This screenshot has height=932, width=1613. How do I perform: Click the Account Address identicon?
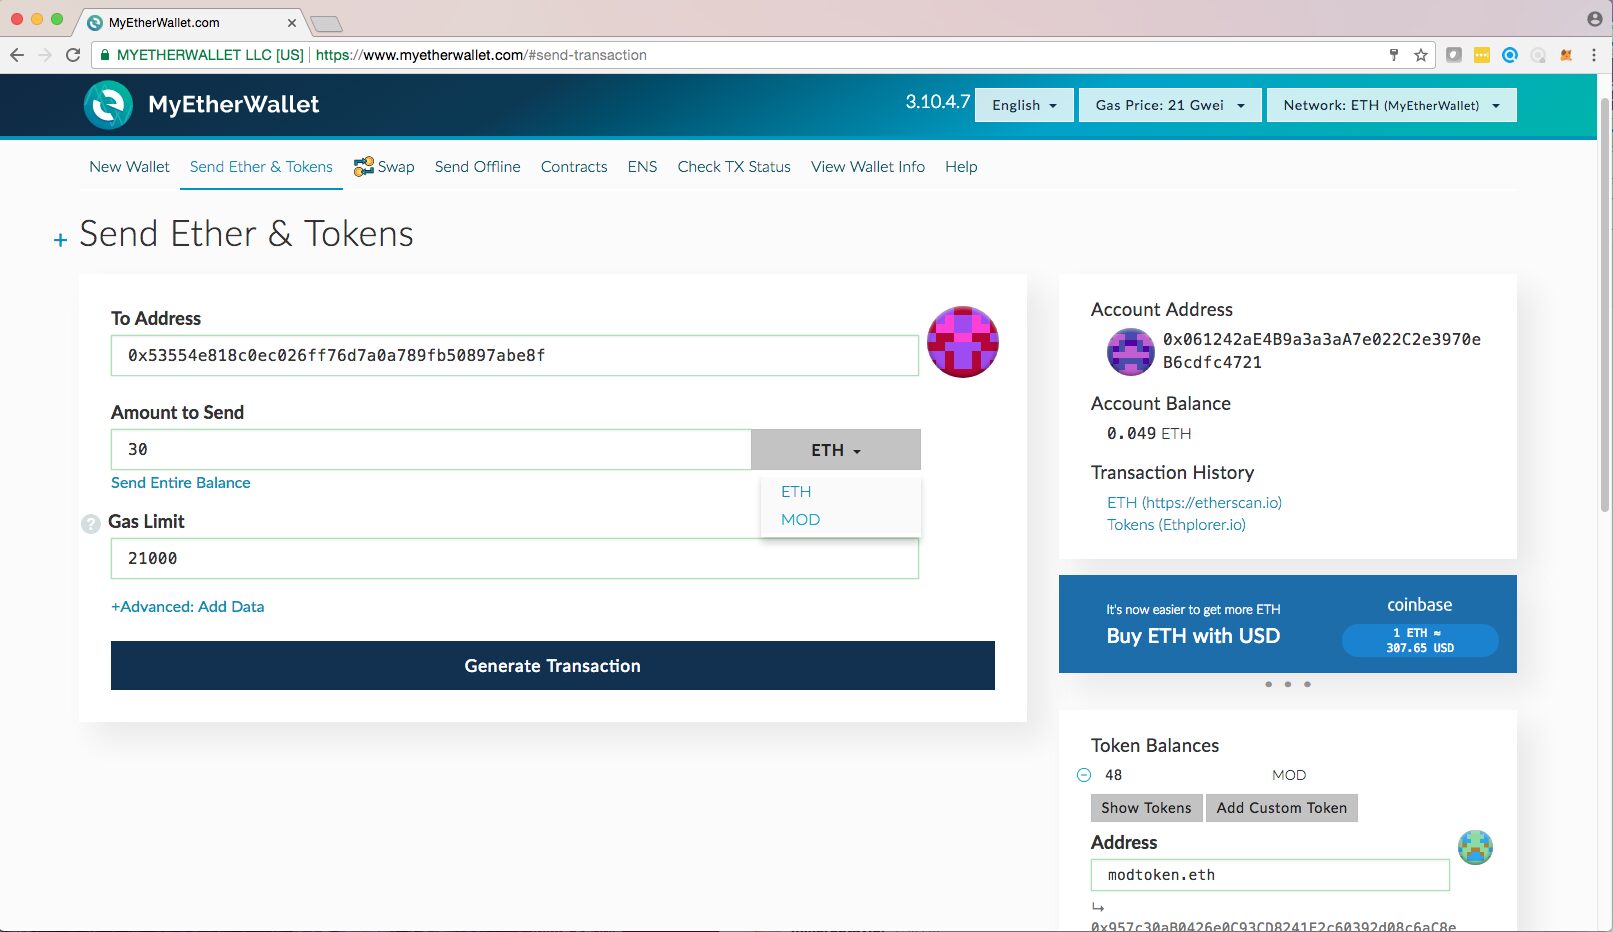(1131, 351)
